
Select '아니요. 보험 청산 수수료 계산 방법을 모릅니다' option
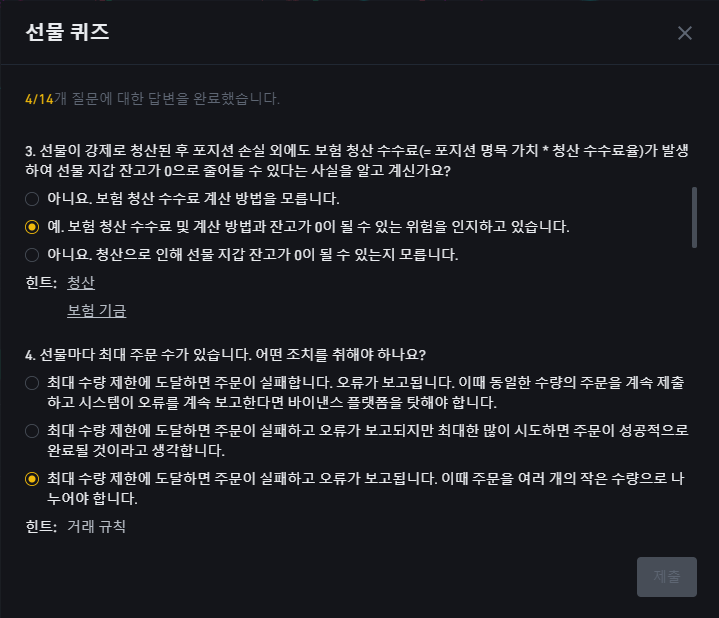point(183,199)
